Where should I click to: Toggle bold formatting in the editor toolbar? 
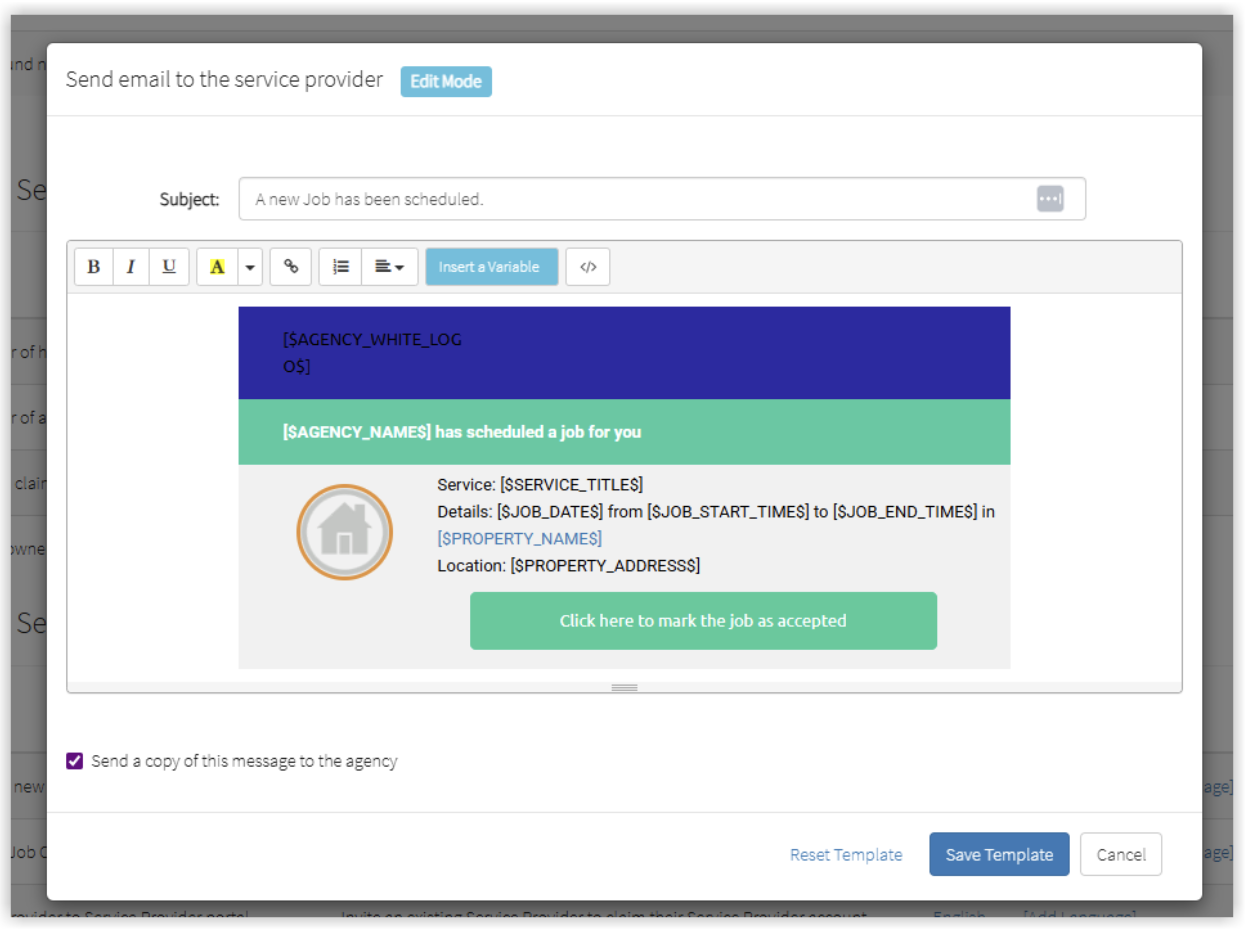point(93,266)
